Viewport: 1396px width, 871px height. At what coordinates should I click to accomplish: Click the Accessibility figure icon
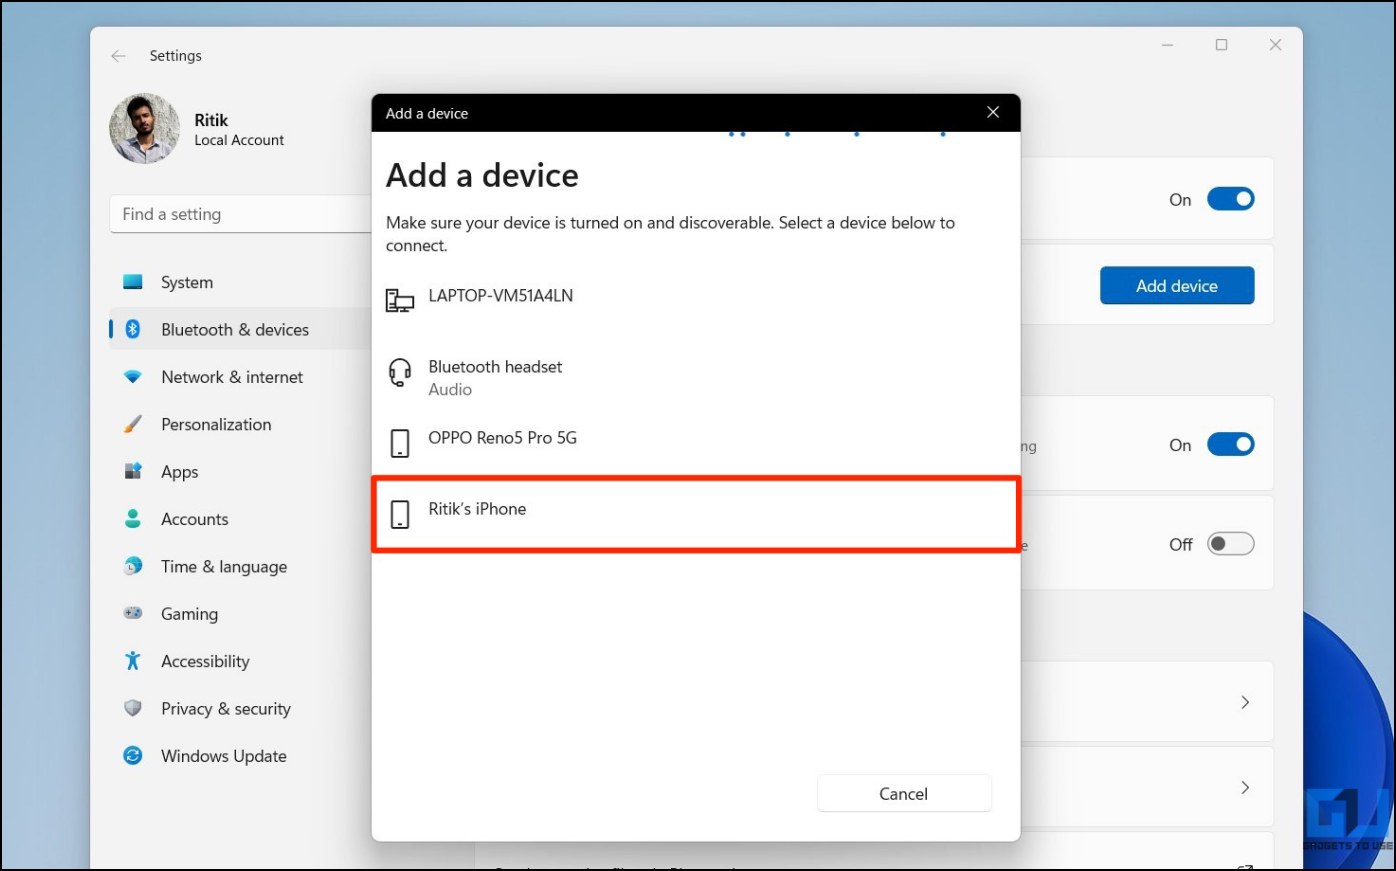coord(133,661)
